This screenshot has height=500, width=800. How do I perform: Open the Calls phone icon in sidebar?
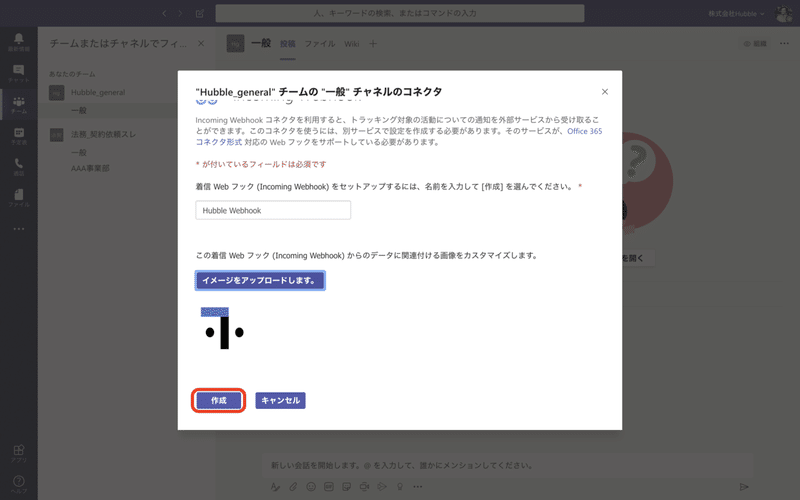(x=19, y=167)
